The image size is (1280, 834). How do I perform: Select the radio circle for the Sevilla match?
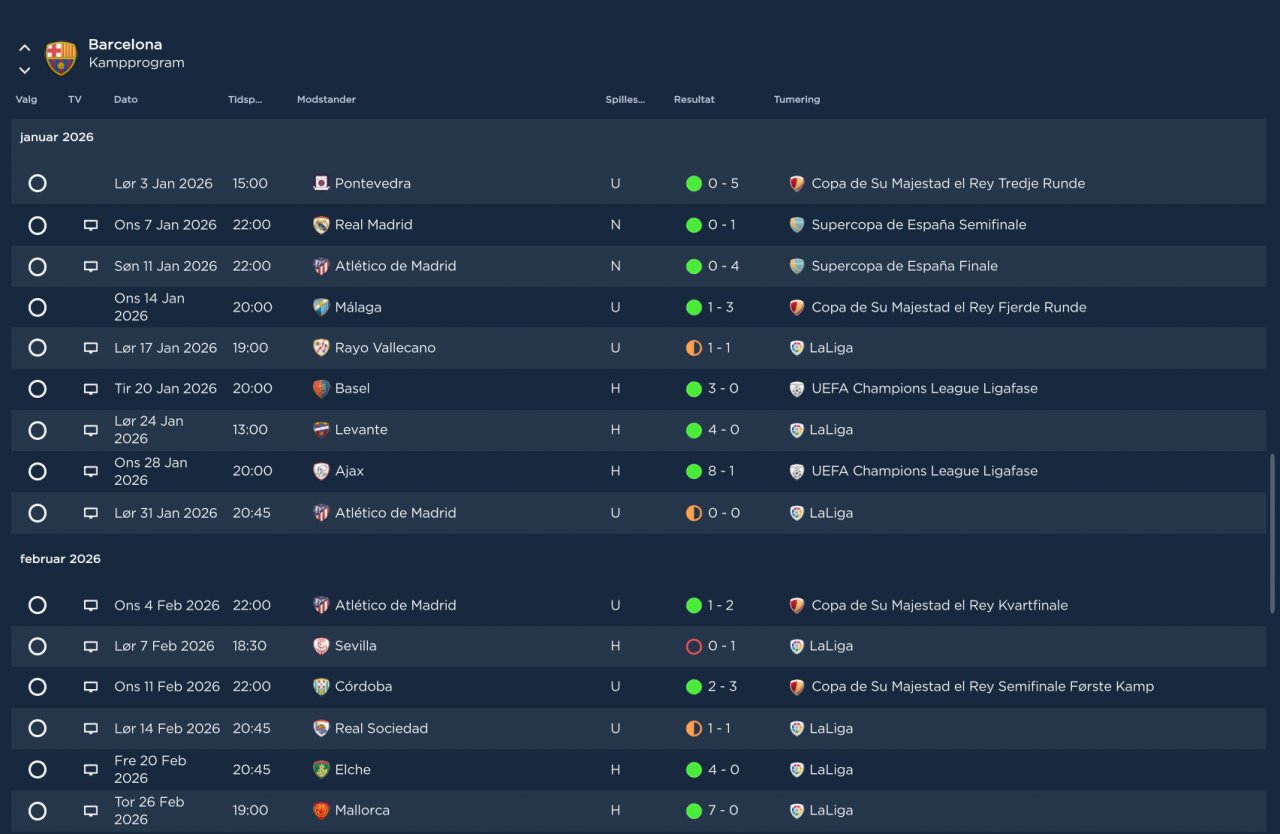pyautogui.click(x=37, y=646)
